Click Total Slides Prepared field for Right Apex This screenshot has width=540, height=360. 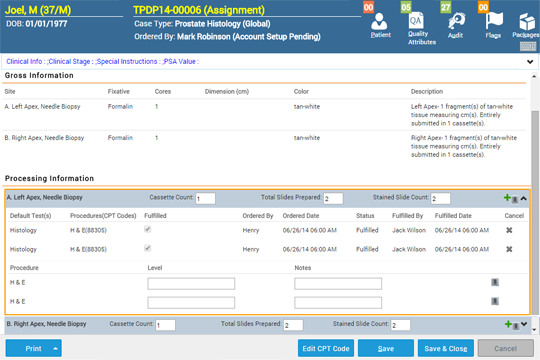tap(293, 325)
